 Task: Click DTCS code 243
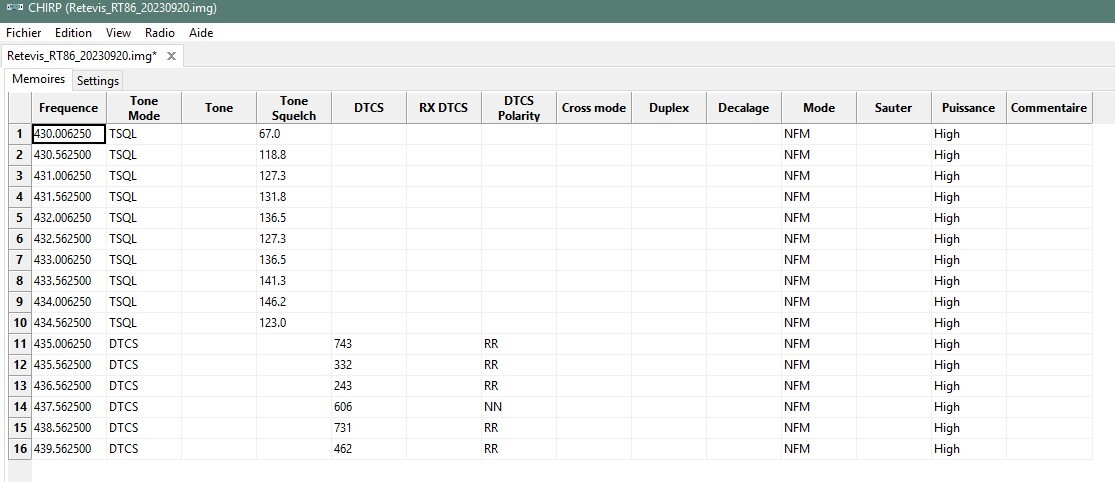[369, 386]
